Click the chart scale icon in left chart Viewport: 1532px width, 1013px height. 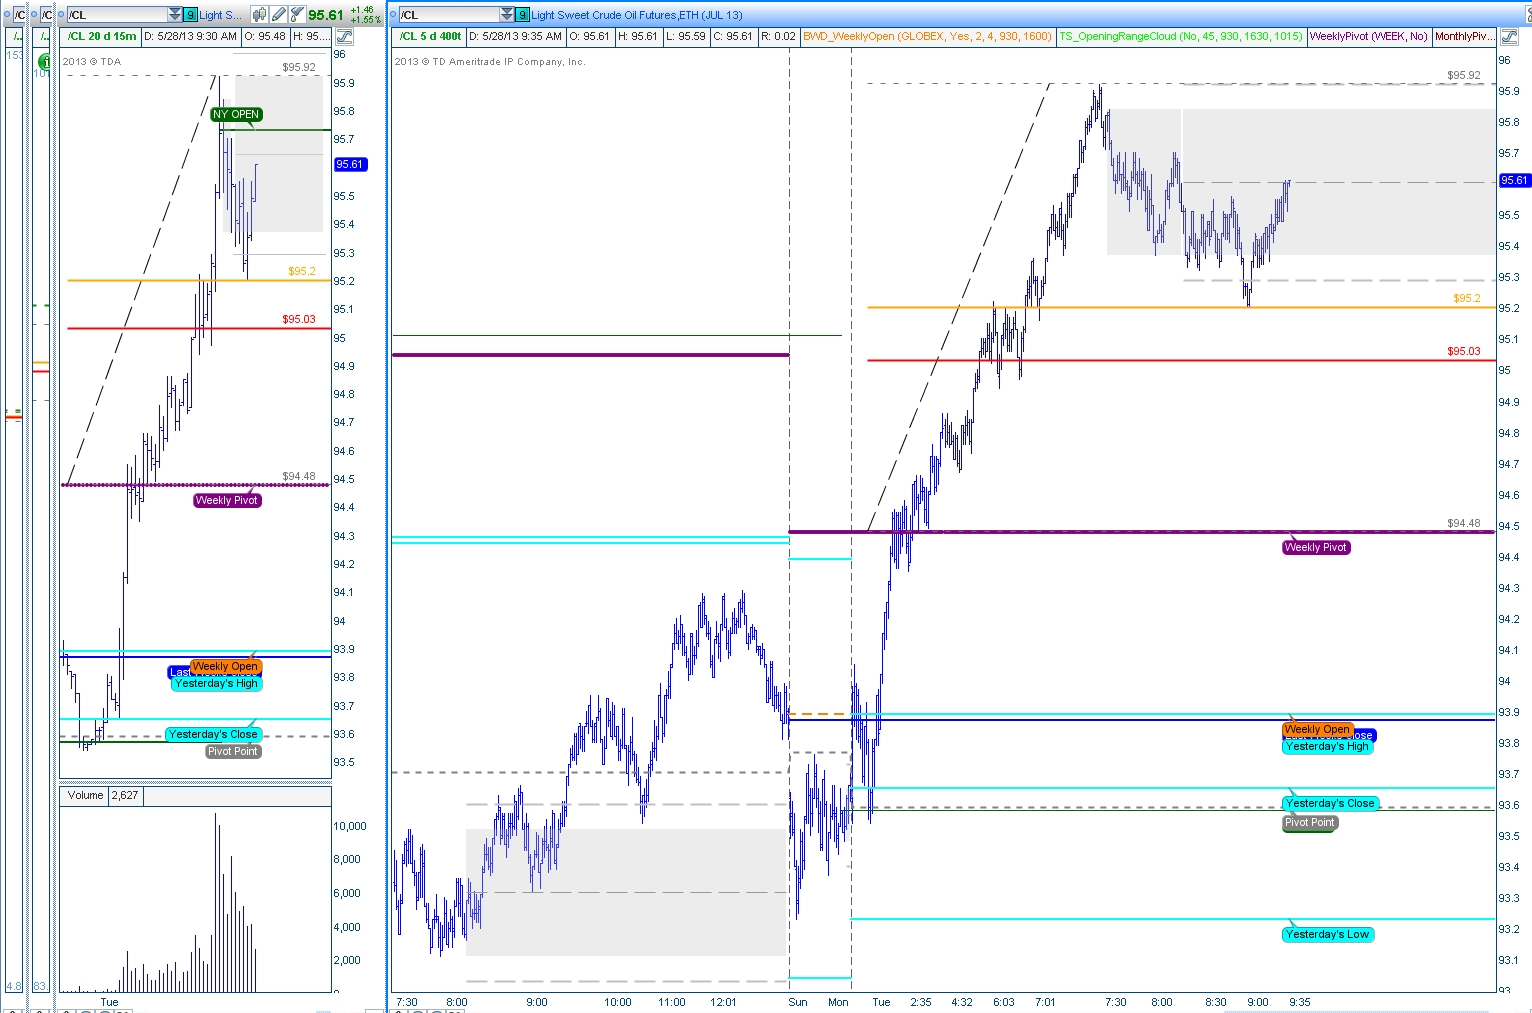(x=344, y=37)
